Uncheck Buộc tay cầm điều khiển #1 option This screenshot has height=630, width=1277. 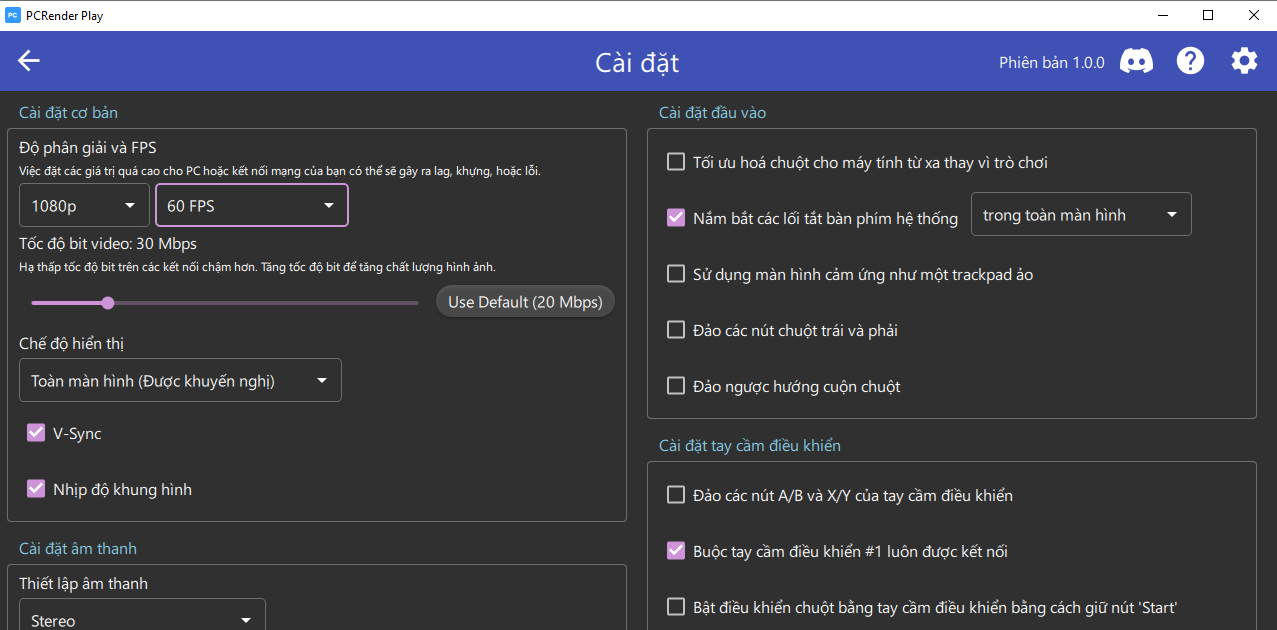pyautogui.click(x=676, y=551)
